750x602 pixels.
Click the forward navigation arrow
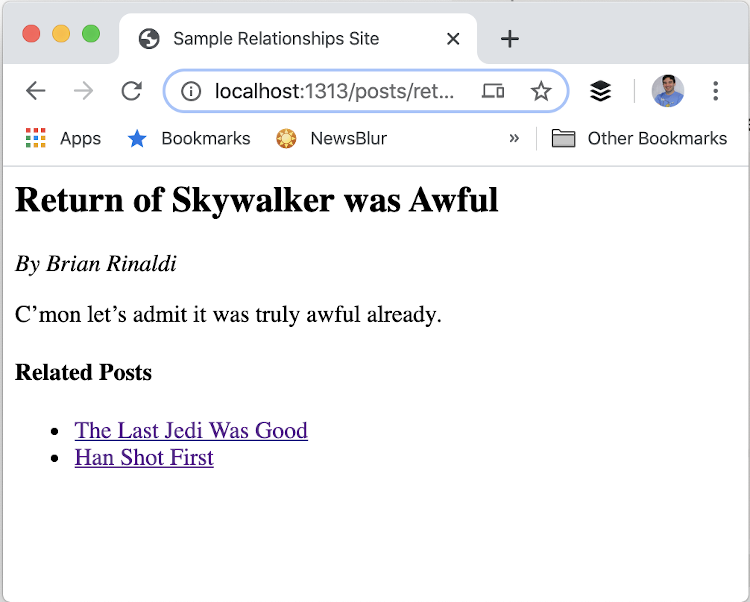tap(84, 91)
